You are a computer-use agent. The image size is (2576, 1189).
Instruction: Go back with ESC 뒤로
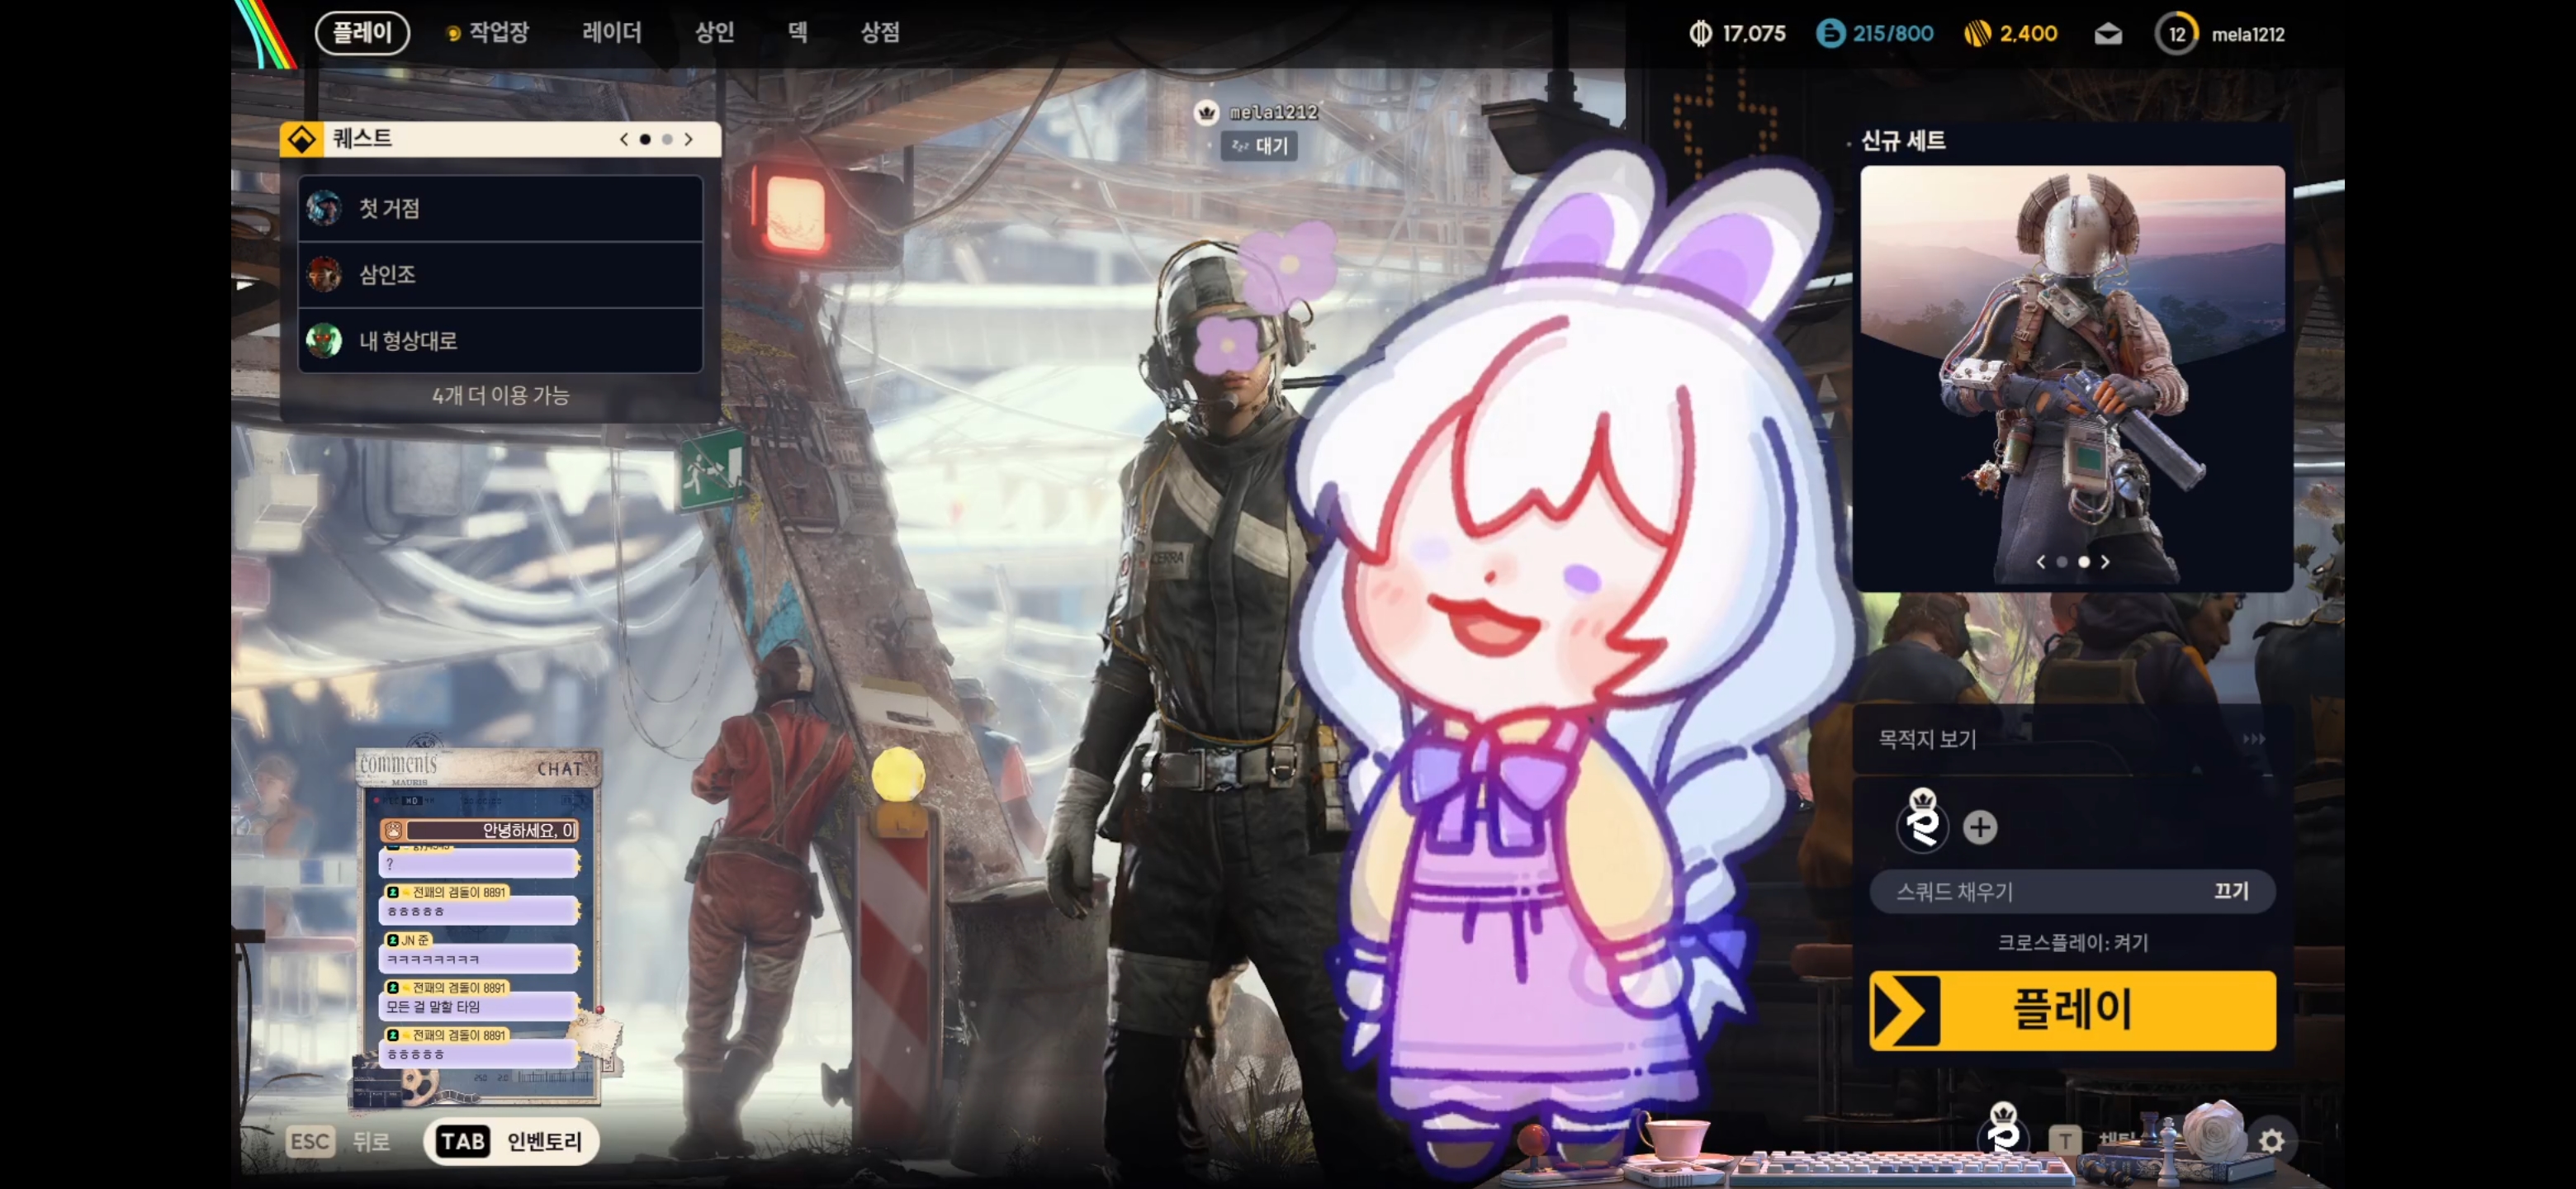pyautogui.click(x=337, y=1141)
